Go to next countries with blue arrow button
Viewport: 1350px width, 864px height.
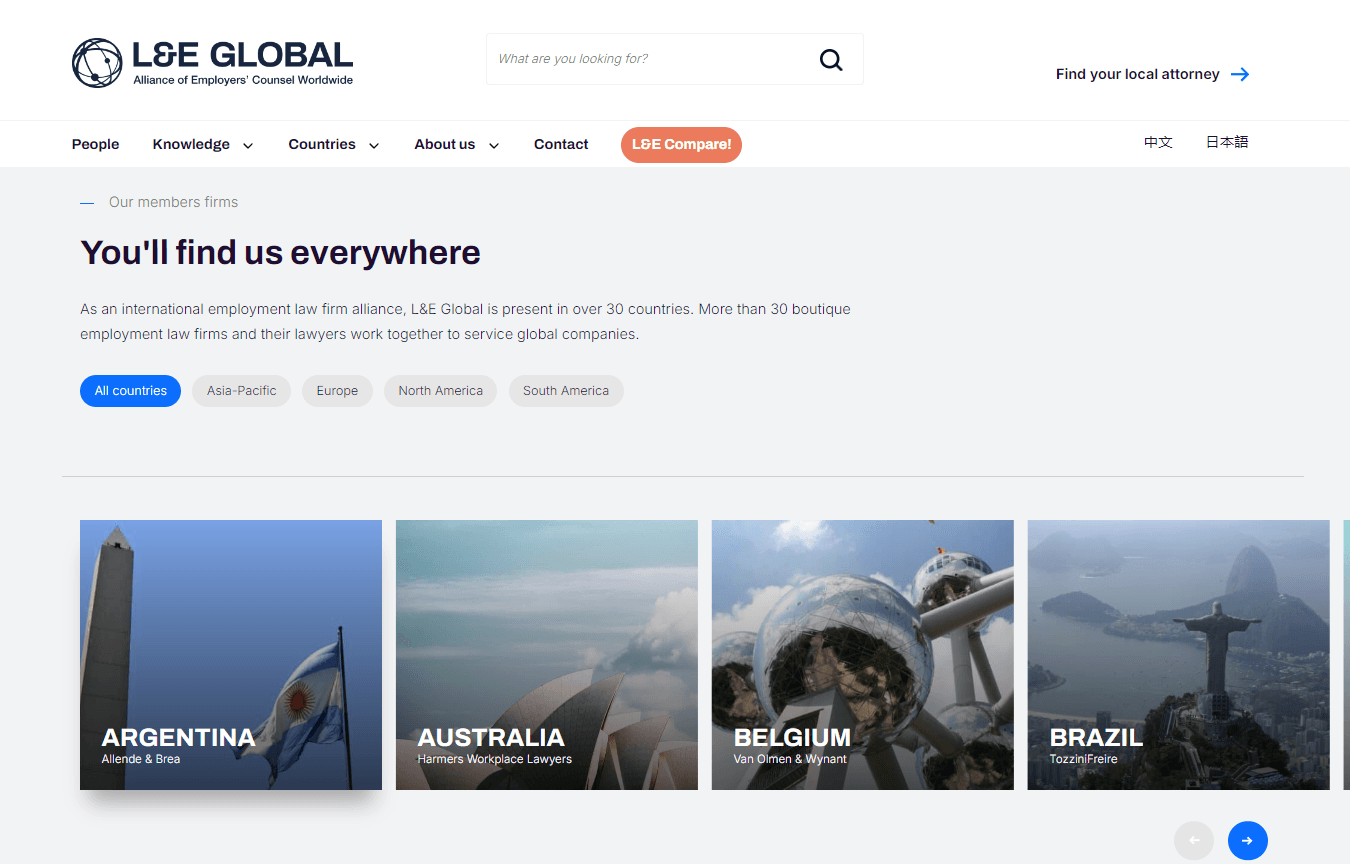(x=1247, y=841)
